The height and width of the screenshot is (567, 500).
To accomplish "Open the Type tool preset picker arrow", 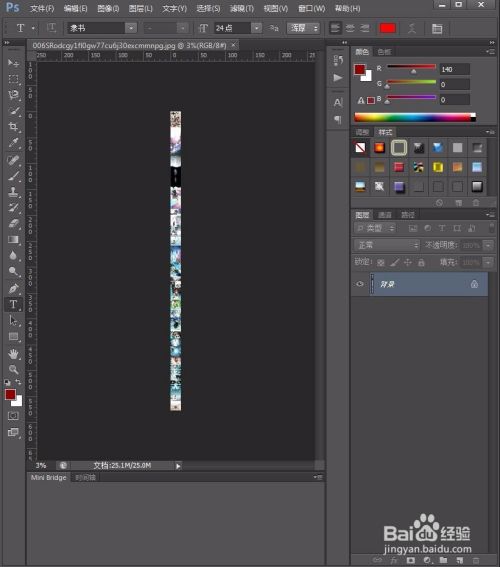I will click(33, 28).
